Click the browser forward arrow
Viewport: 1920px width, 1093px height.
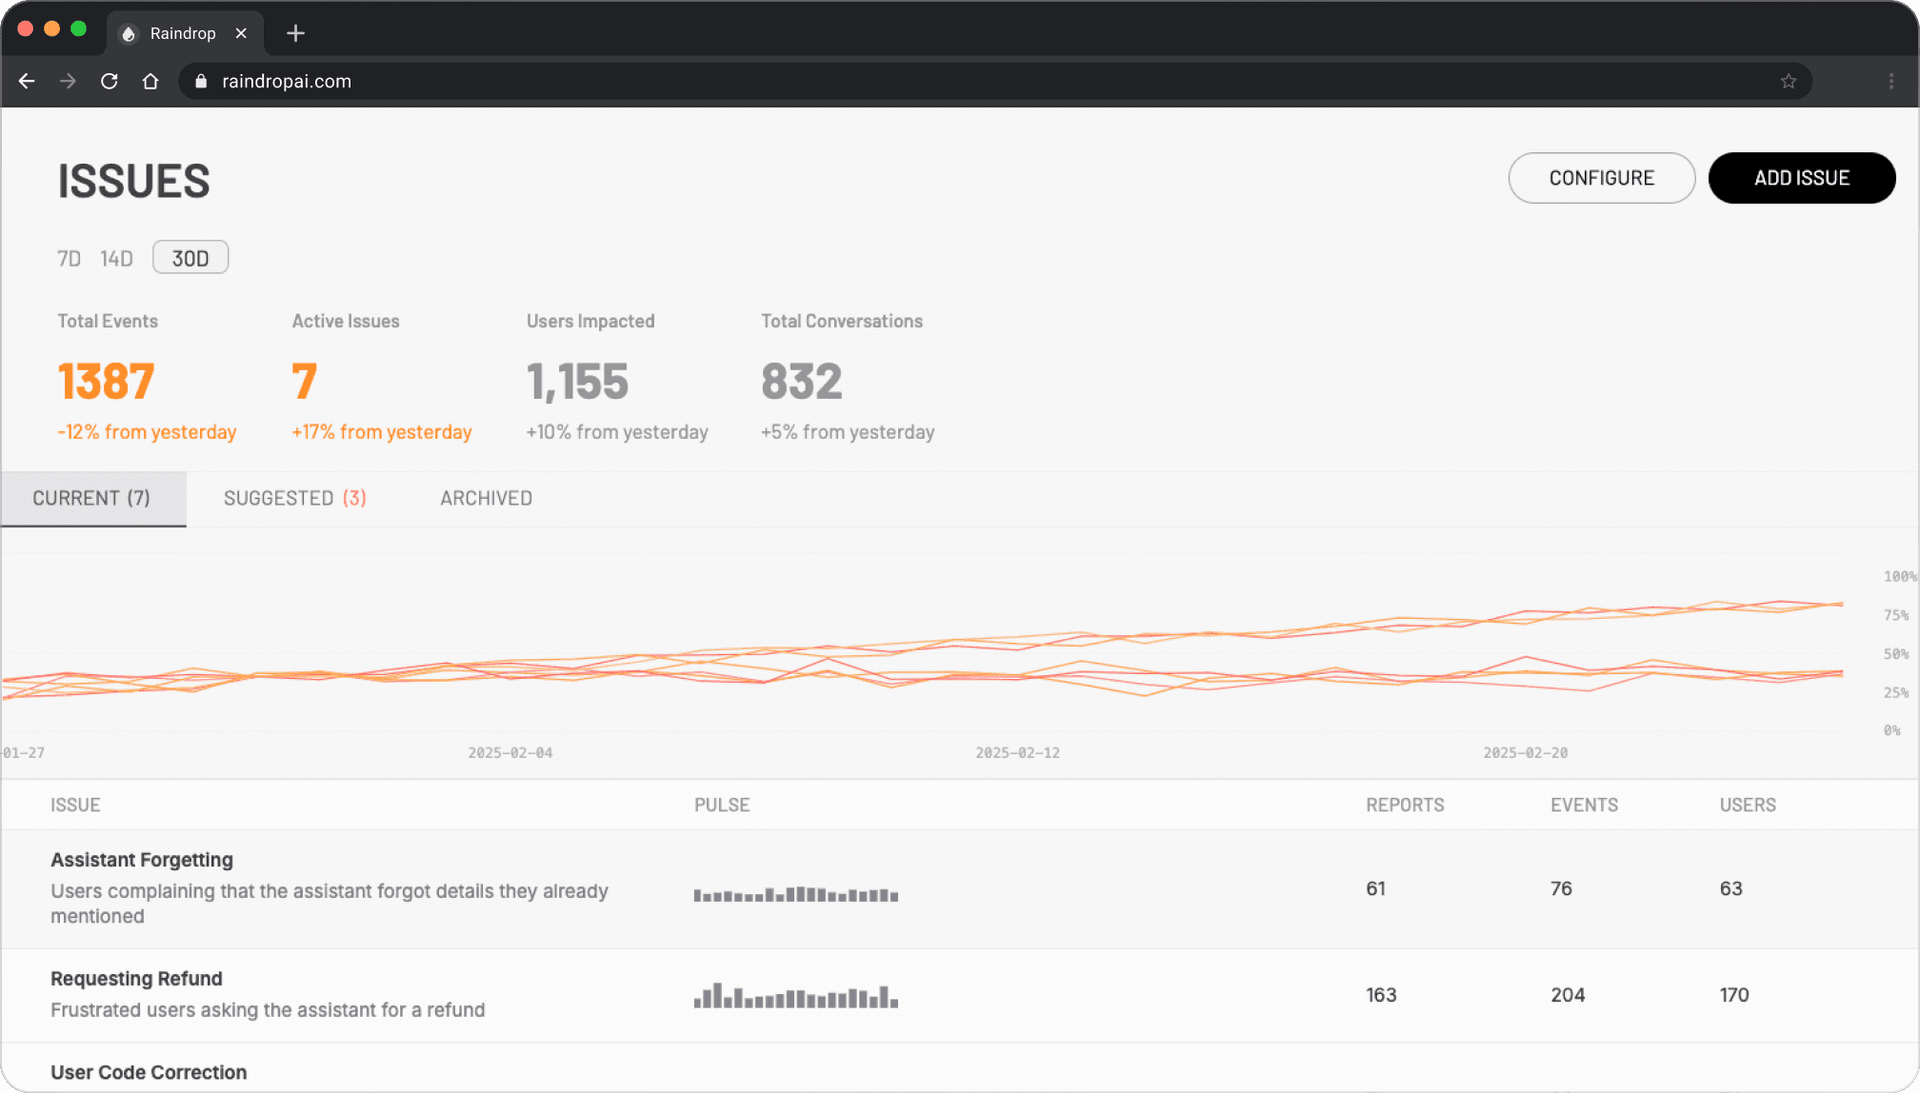[68, 81]
